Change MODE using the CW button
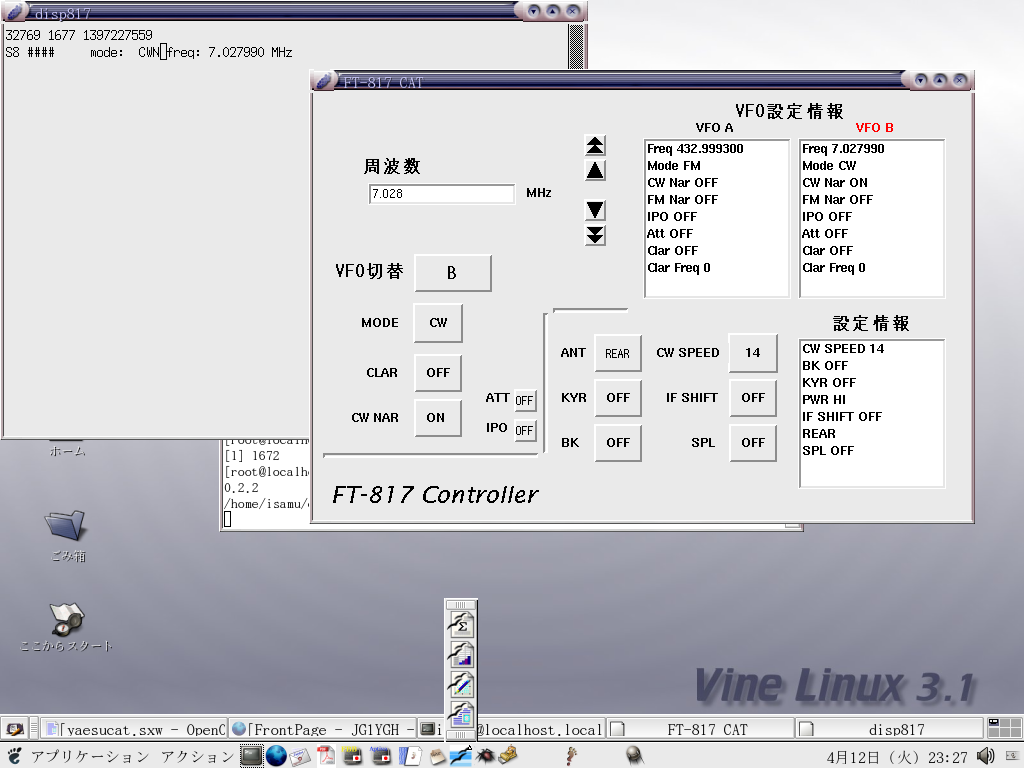Viewport: 1024px width, 768px height. coord(438,323)
